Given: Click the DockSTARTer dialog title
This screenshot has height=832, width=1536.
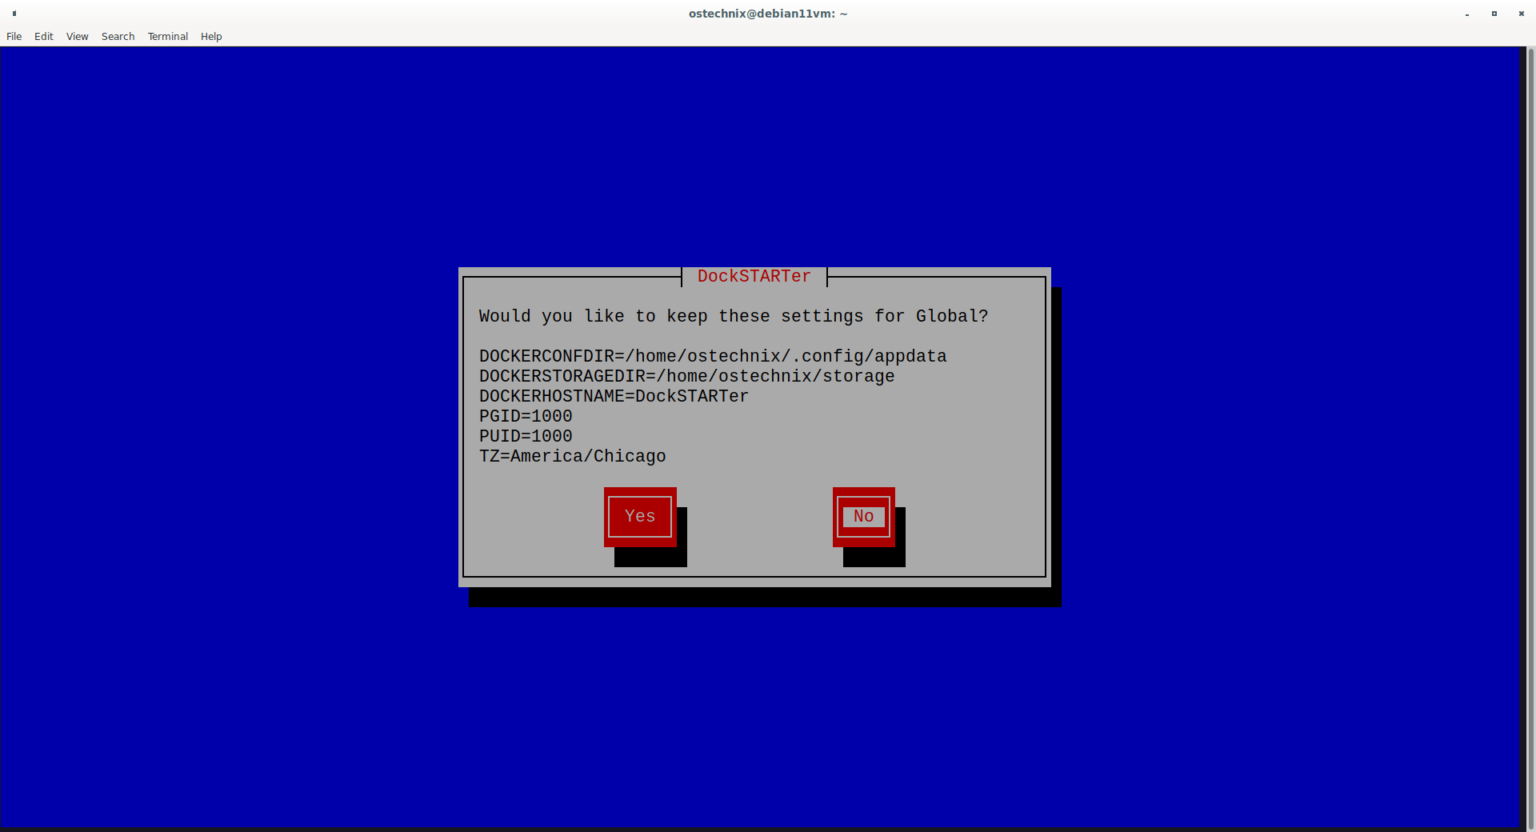Looking at the screenshot, I should pyautogui.click(x=753, y=276).
